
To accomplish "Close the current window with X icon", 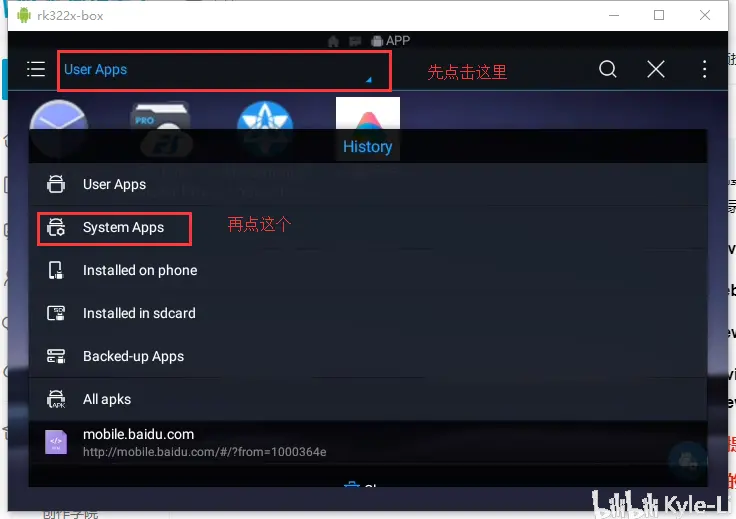I will 656,69.
